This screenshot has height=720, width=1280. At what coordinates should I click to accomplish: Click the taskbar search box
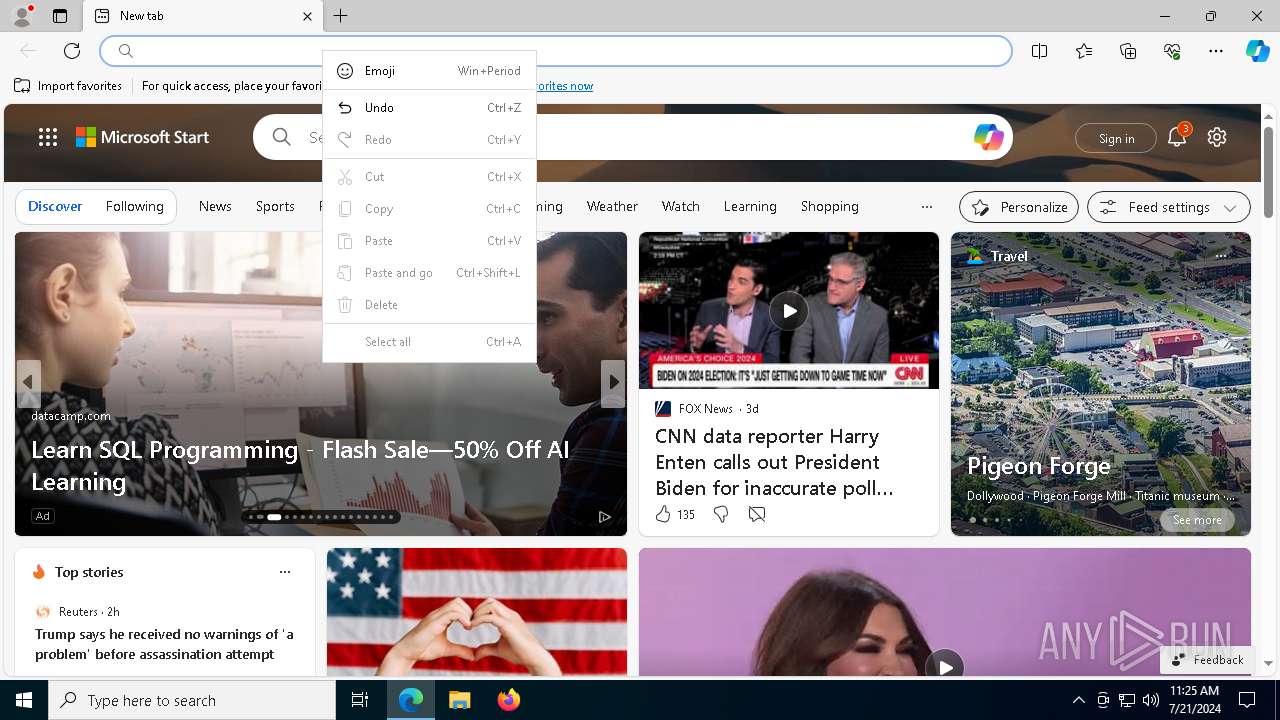tap(192, 700)
